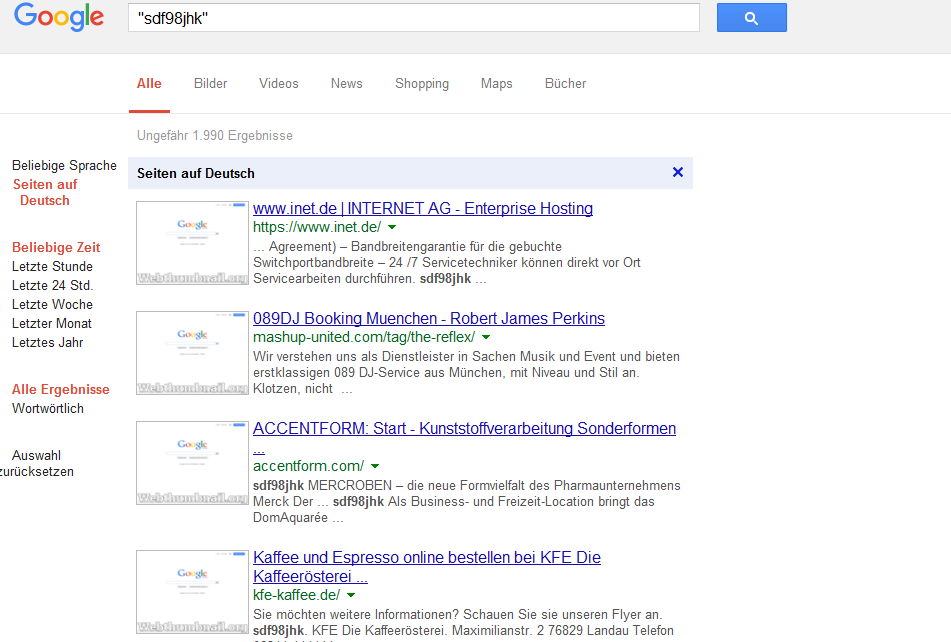The width and height of the screenshot is (951, 642).
Task: Click the blue search magnifier button
Action: pos(751,18)
